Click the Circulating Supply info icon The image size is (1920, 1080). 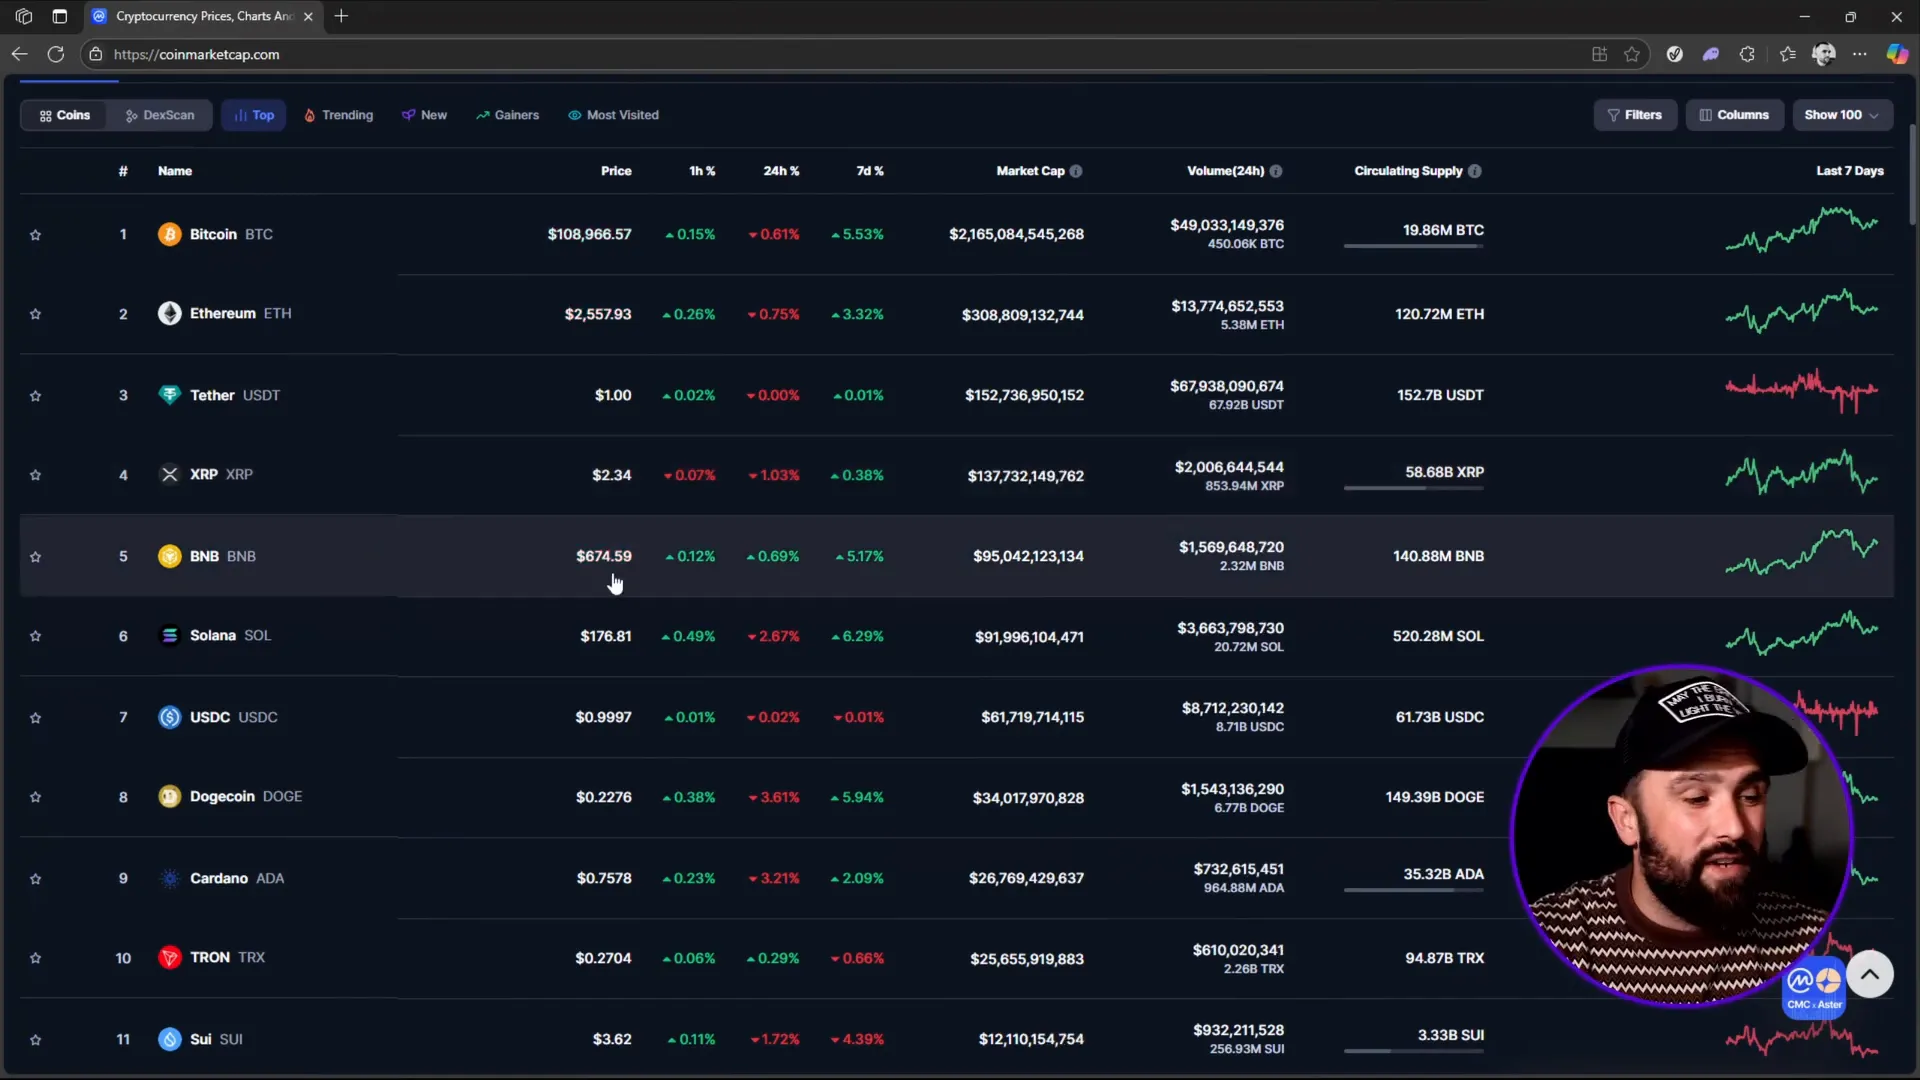tap(1475, 171)
